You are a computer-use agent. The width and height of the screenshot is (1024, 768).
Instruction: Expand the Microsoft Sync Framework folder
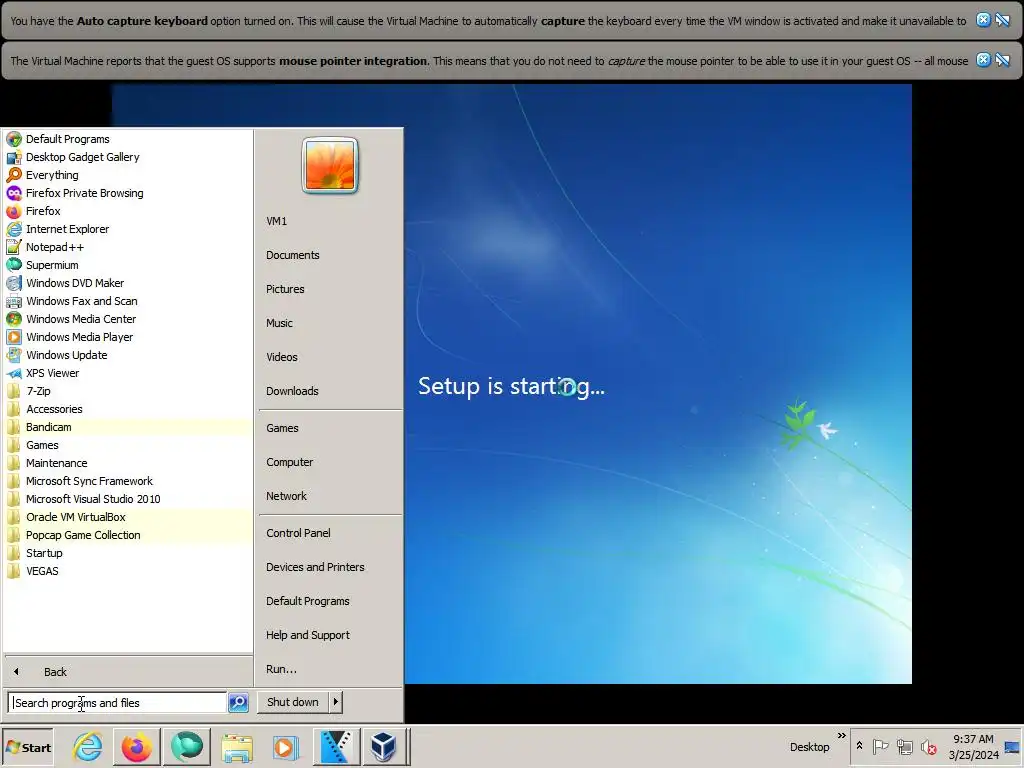[x=127, y=481]
